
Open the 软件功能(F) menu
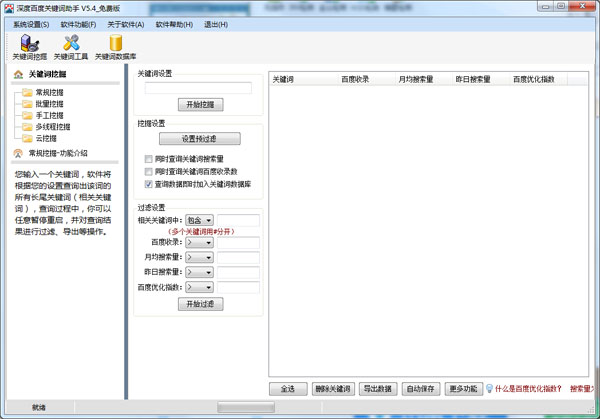pos(78,24)
